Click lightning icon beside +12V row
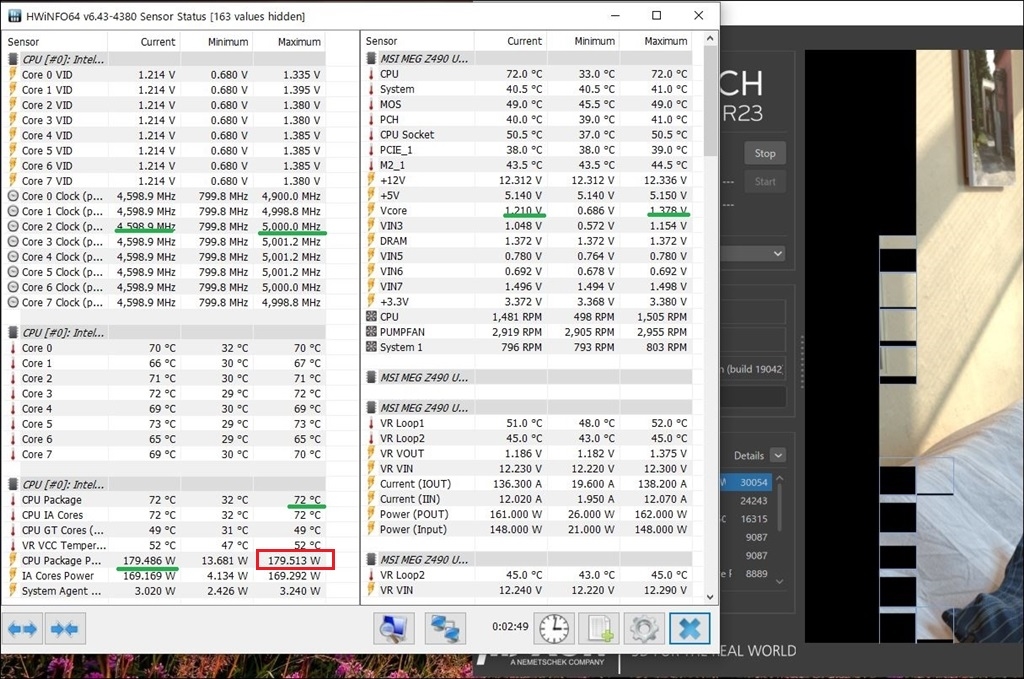Image resolution: width=1024 pixels, height=679 pixels. 371,180
